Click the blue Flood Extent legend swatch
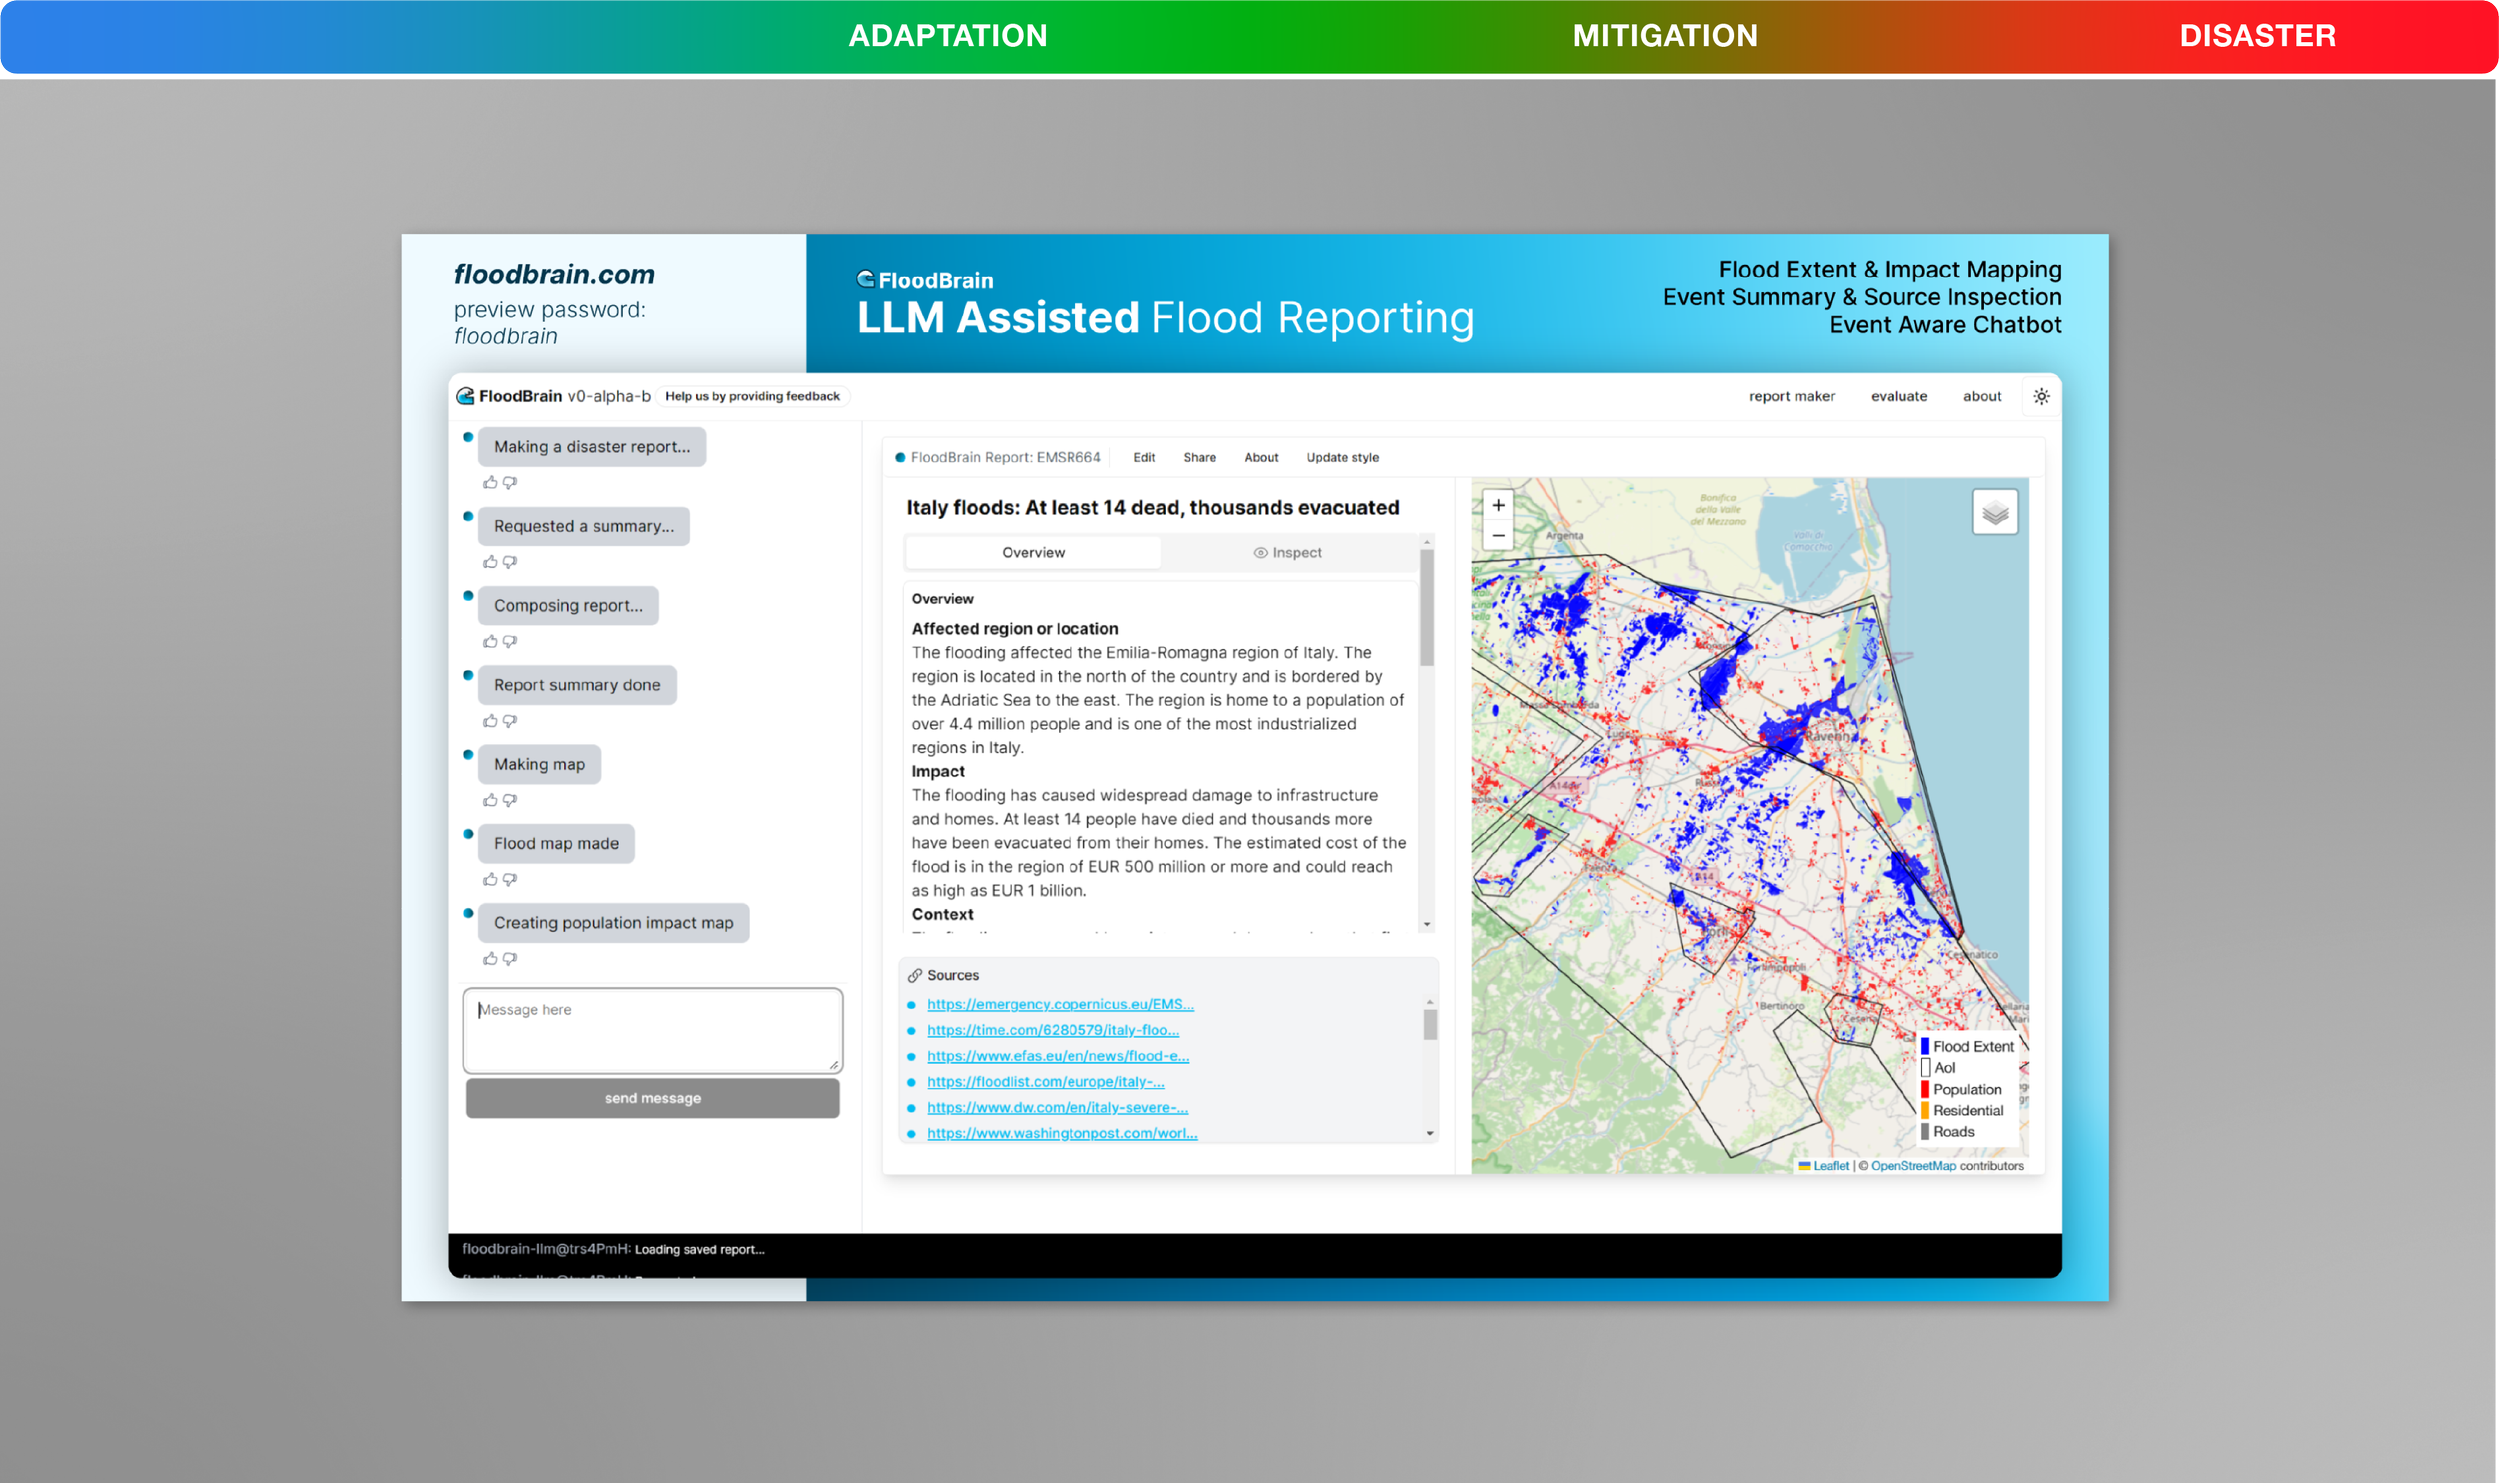The width and height of the screenshot is (2500, 1483). (1924, 1046)
